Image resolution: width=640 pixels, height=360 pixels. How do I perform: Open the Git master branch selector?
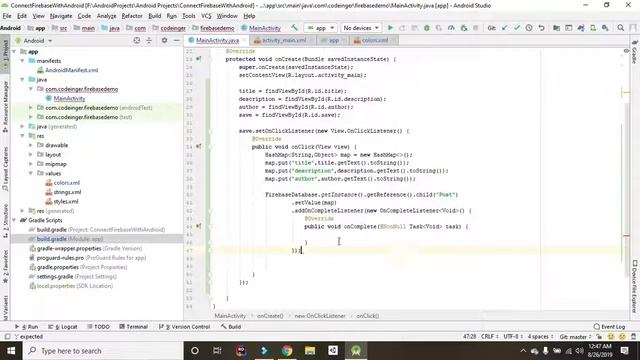pos(575,337)
